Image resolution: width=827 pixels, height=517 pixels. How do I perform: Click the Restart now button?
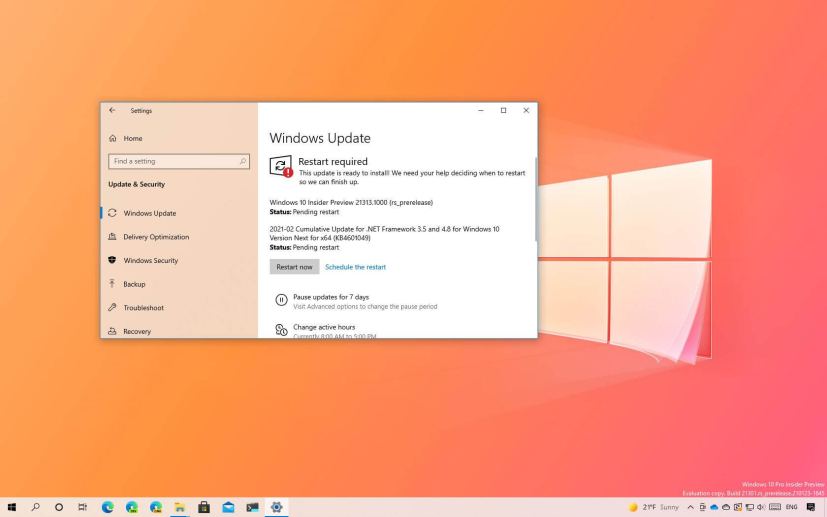tap(294, 267)
